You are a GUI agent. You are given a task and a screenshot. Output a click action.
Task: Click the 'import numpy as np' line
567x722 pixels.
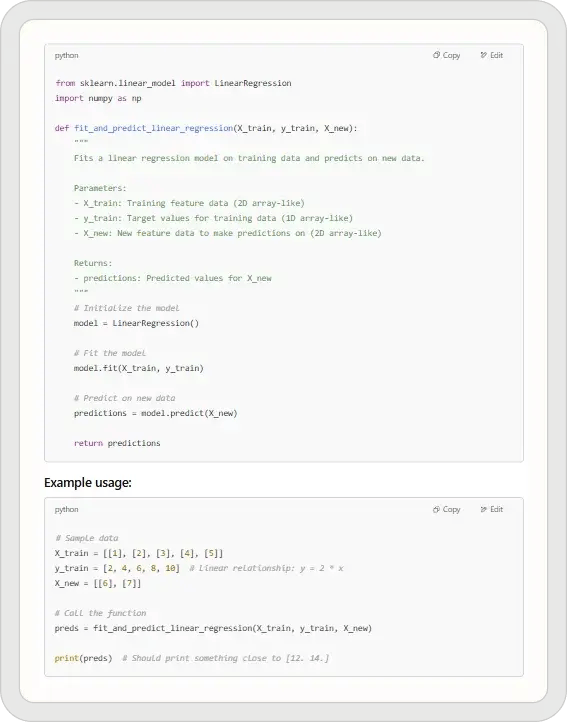[x=98, y=99]
